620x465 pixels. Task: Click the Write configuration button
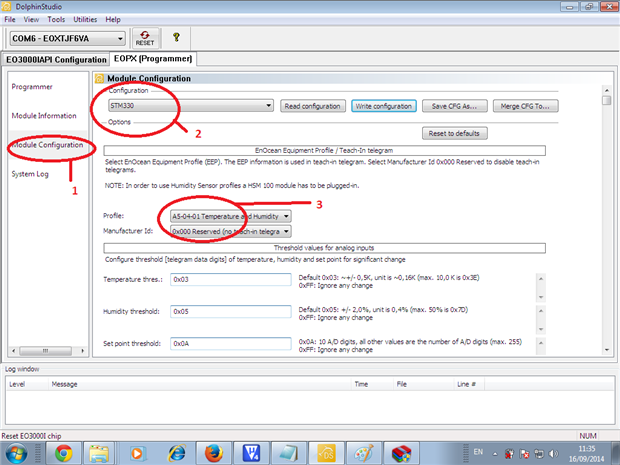tap(385, 106)
